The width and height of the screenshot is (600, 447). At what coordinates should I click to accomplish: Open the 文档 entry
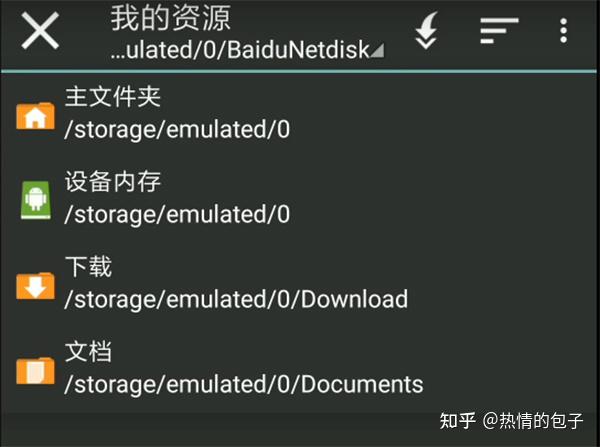click(300, 368)
